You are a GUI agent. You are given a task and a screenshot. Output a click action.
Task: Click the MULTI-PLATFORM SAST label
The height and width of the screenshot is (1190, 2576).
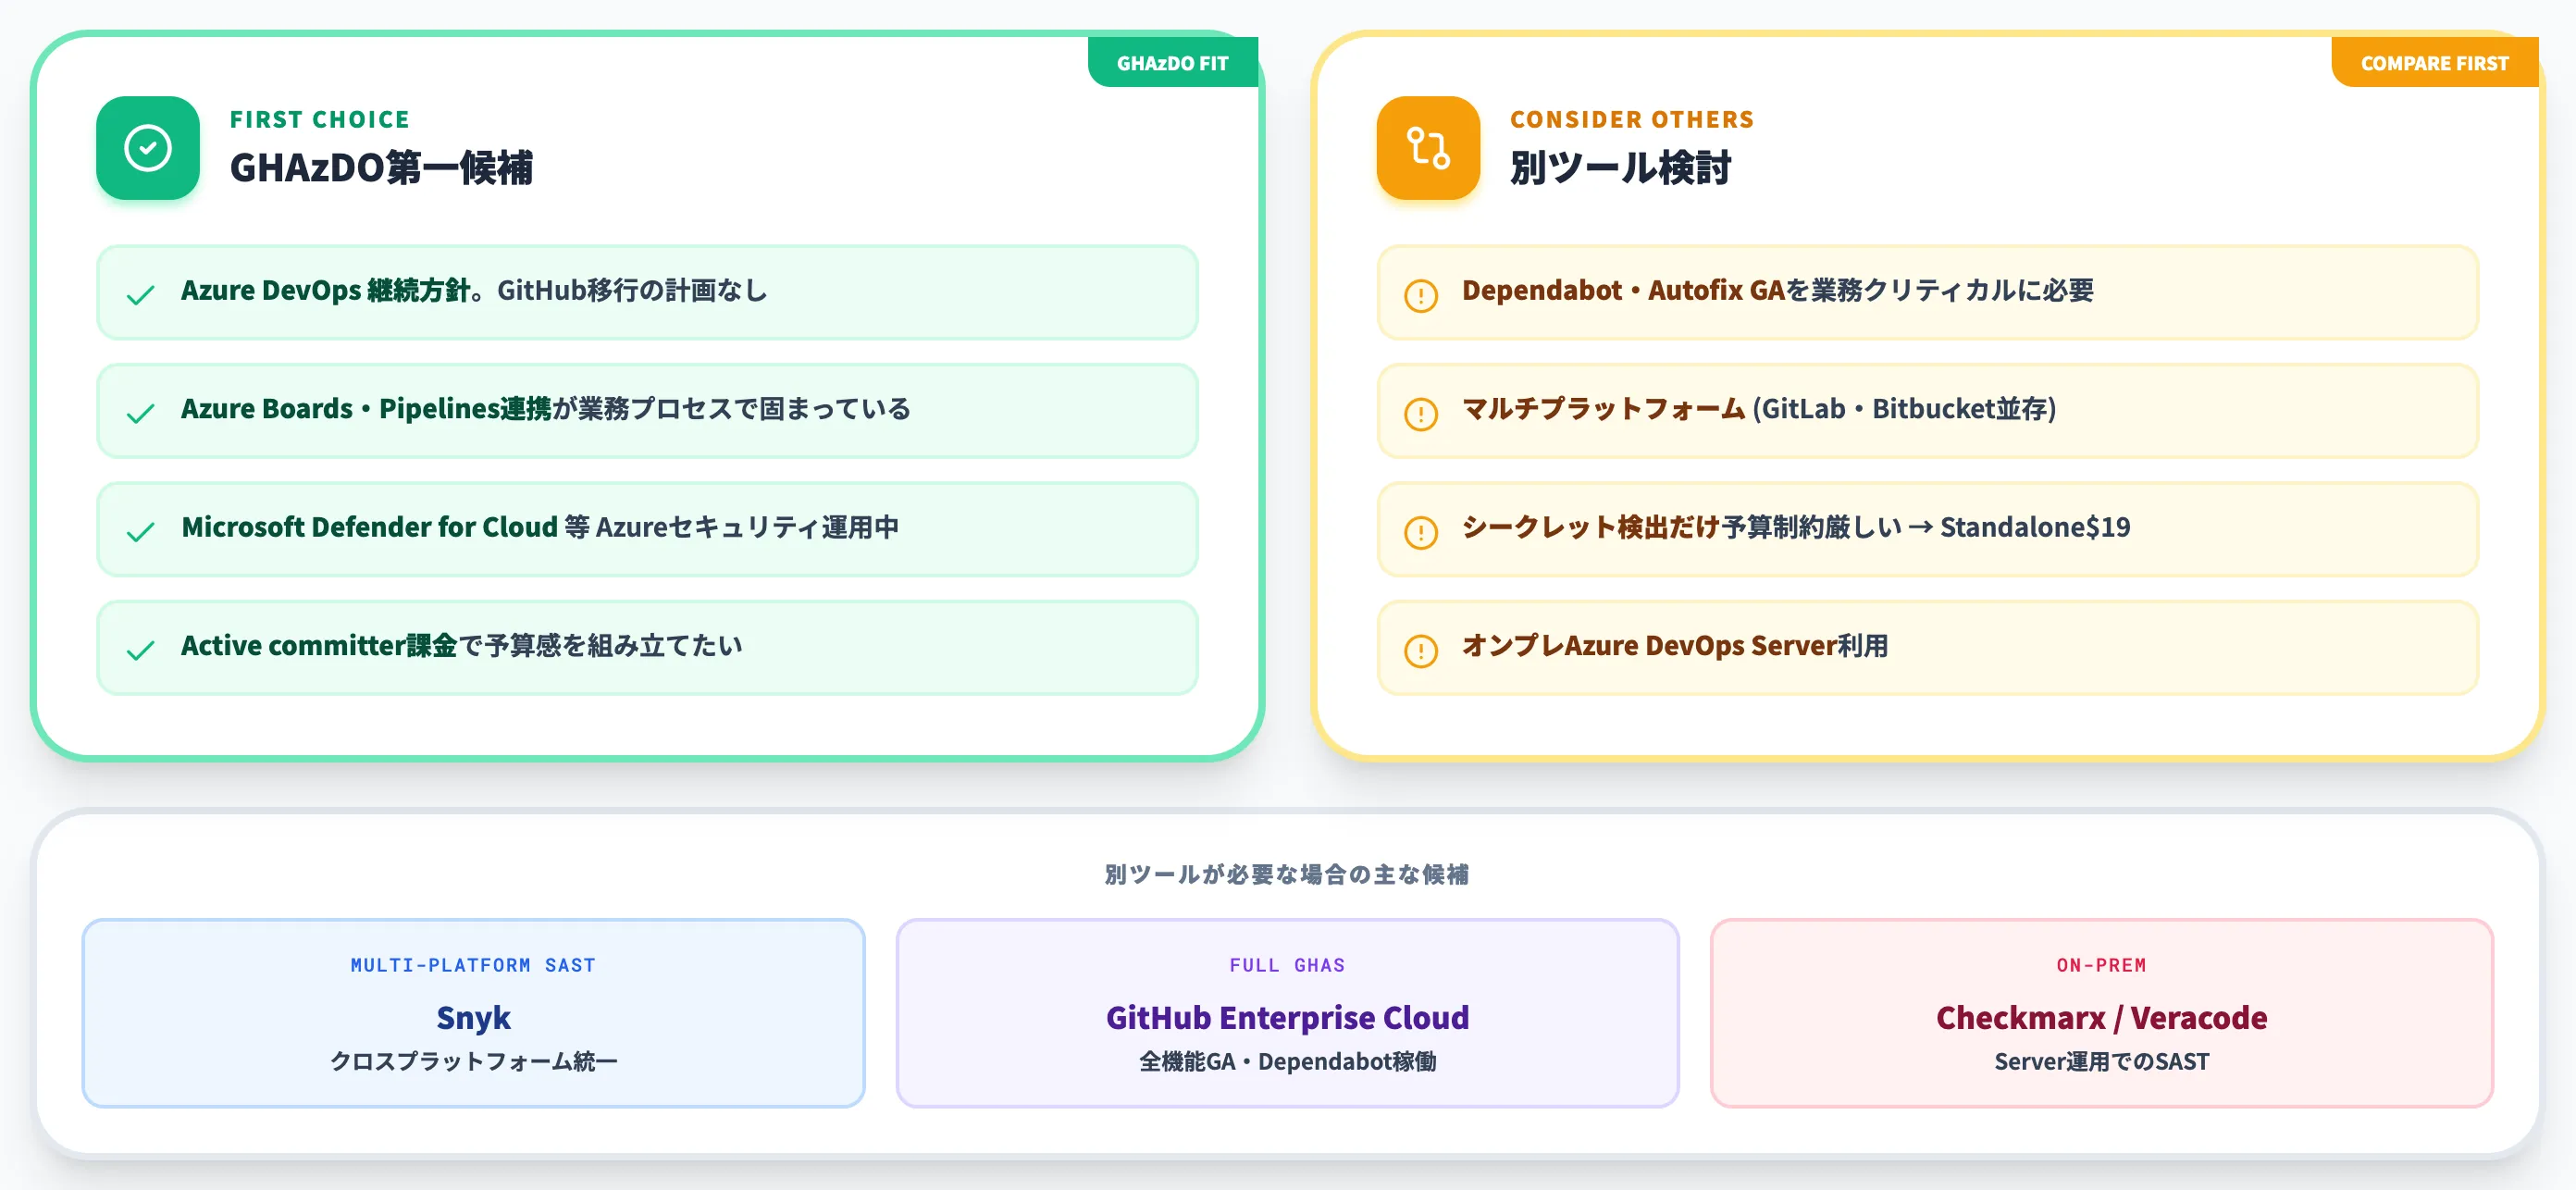pos(473,965)
